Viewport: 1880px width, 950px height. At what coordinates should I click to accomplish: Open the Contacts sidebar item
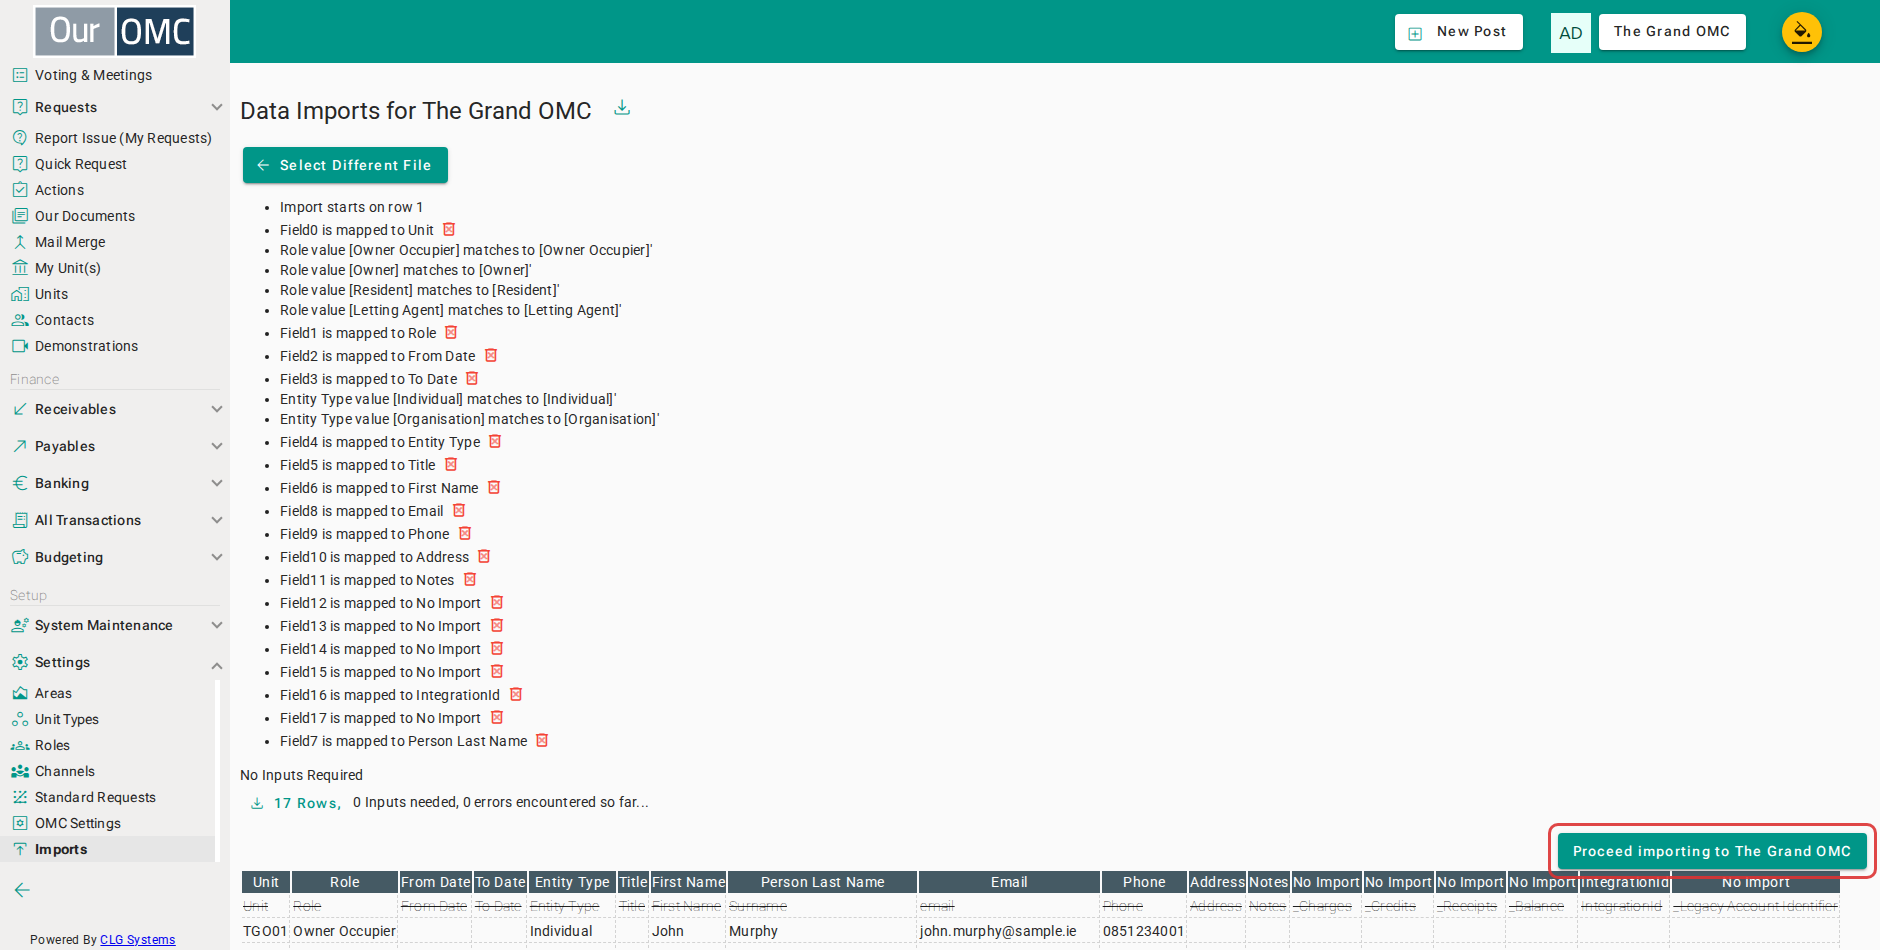[x=64, y=320]
